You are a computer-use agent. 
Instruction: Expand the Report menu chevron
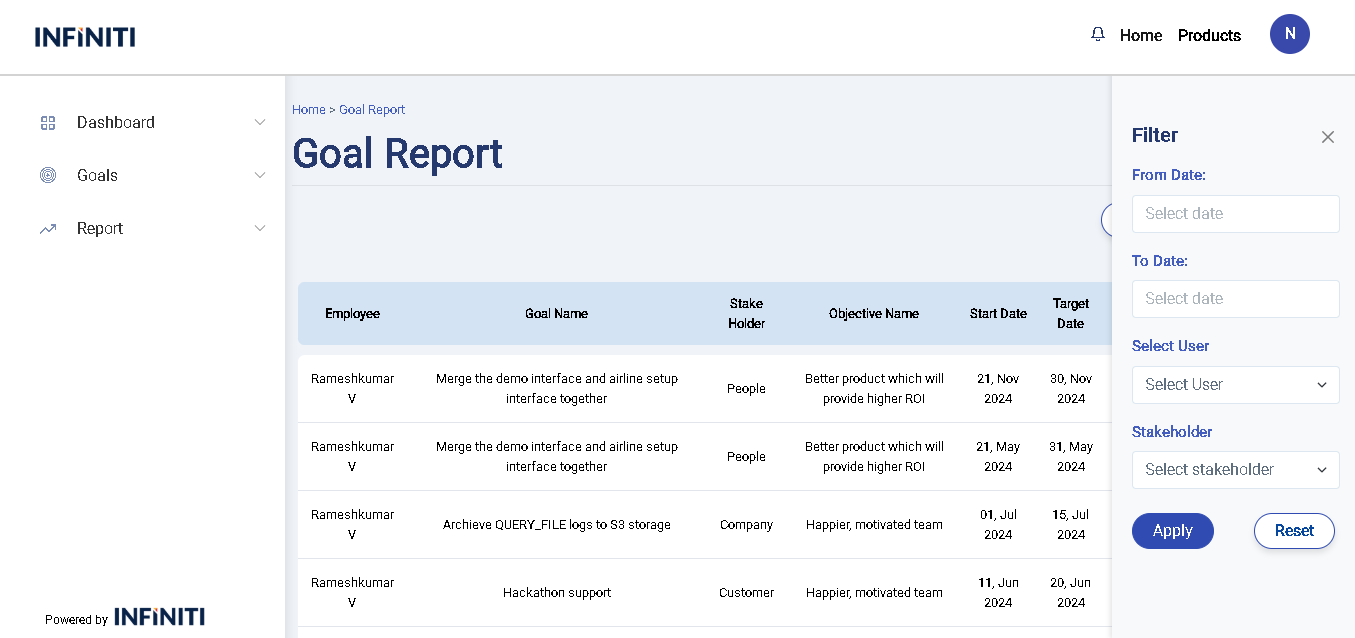click(x=260, y=229)
